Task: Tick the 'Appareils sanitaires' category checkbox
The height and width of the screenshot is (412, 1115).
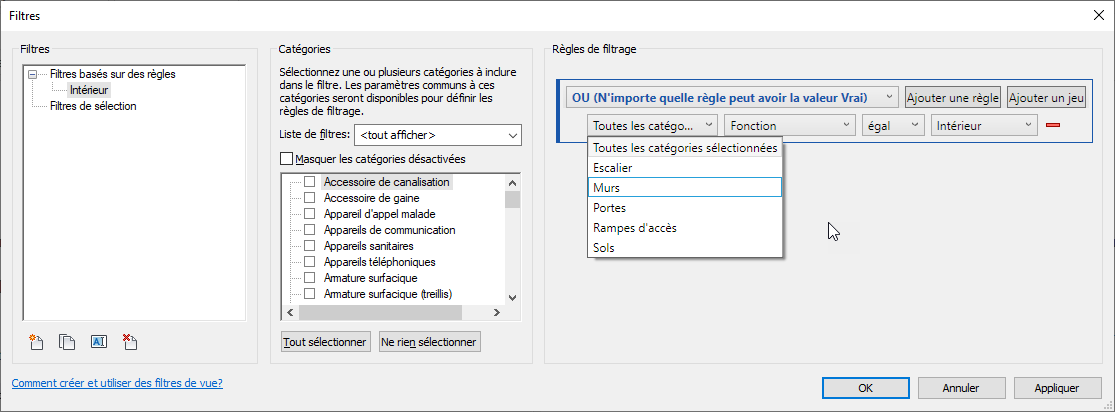Action: pos(310,246)
